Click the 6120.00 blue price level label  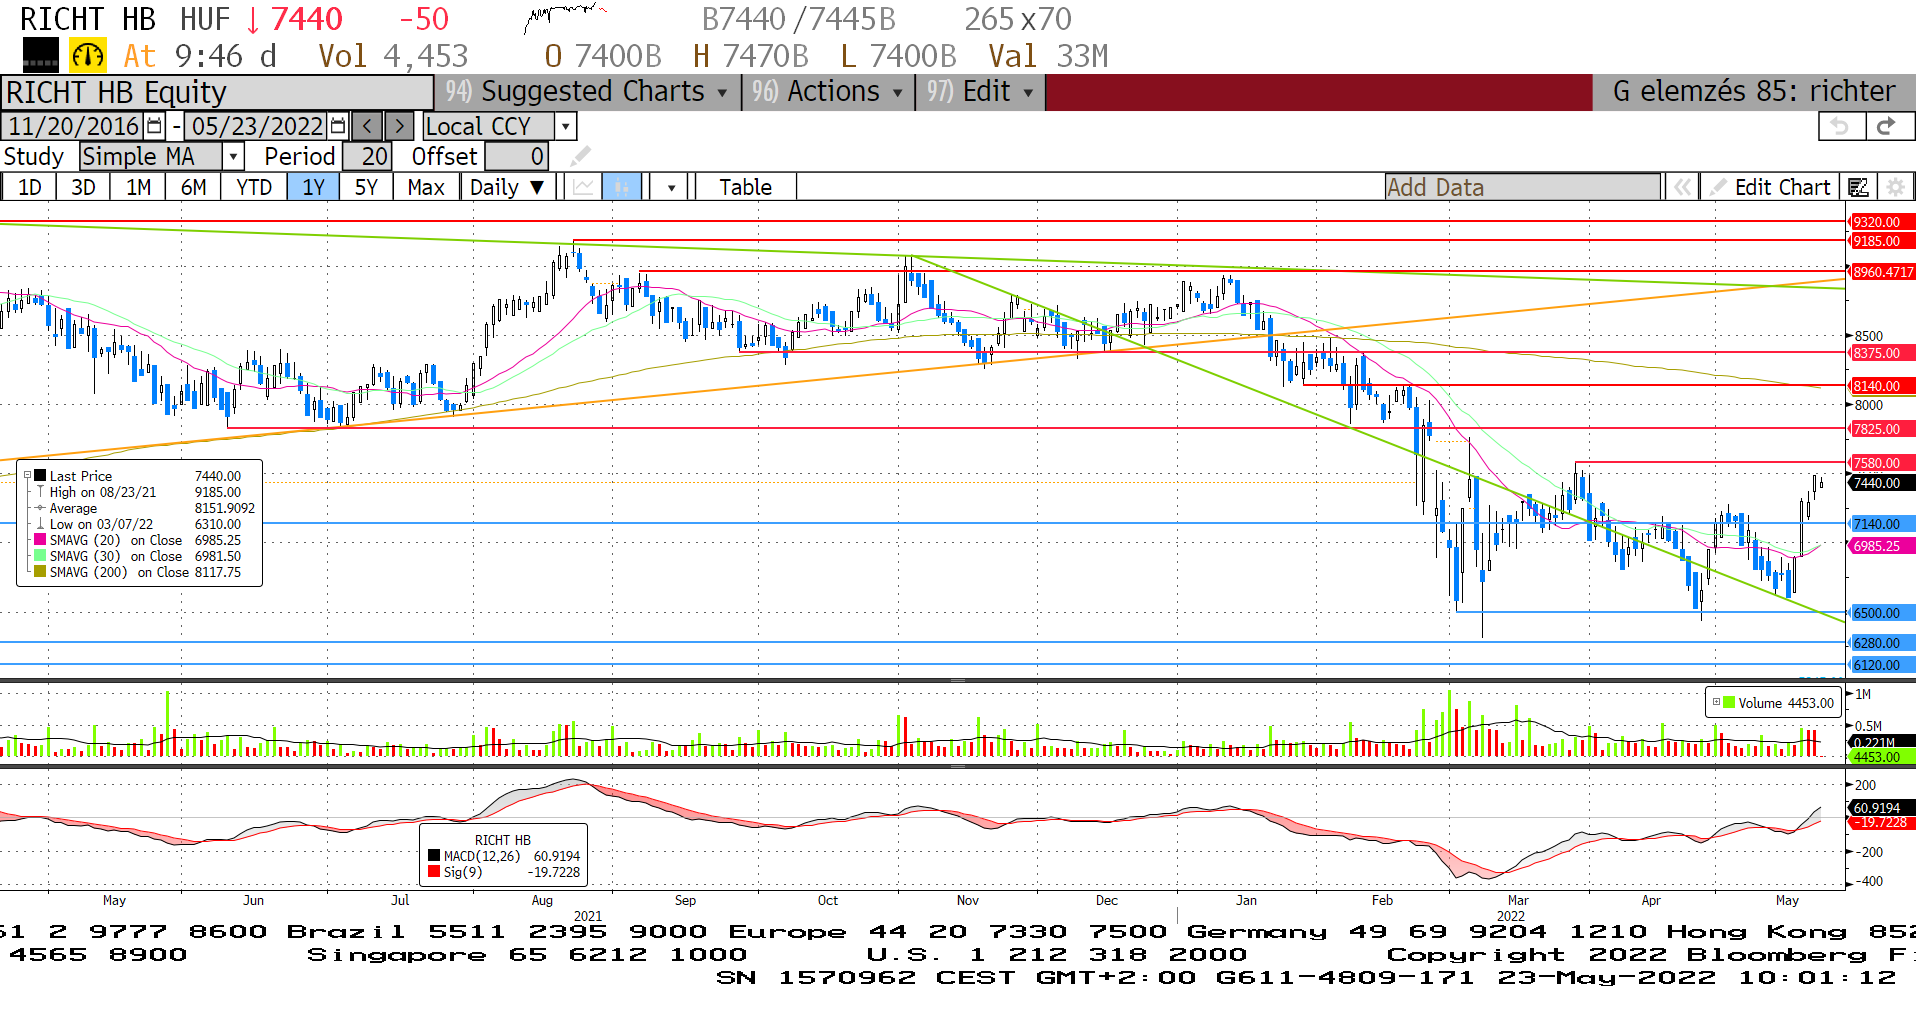pos(1881,665)
